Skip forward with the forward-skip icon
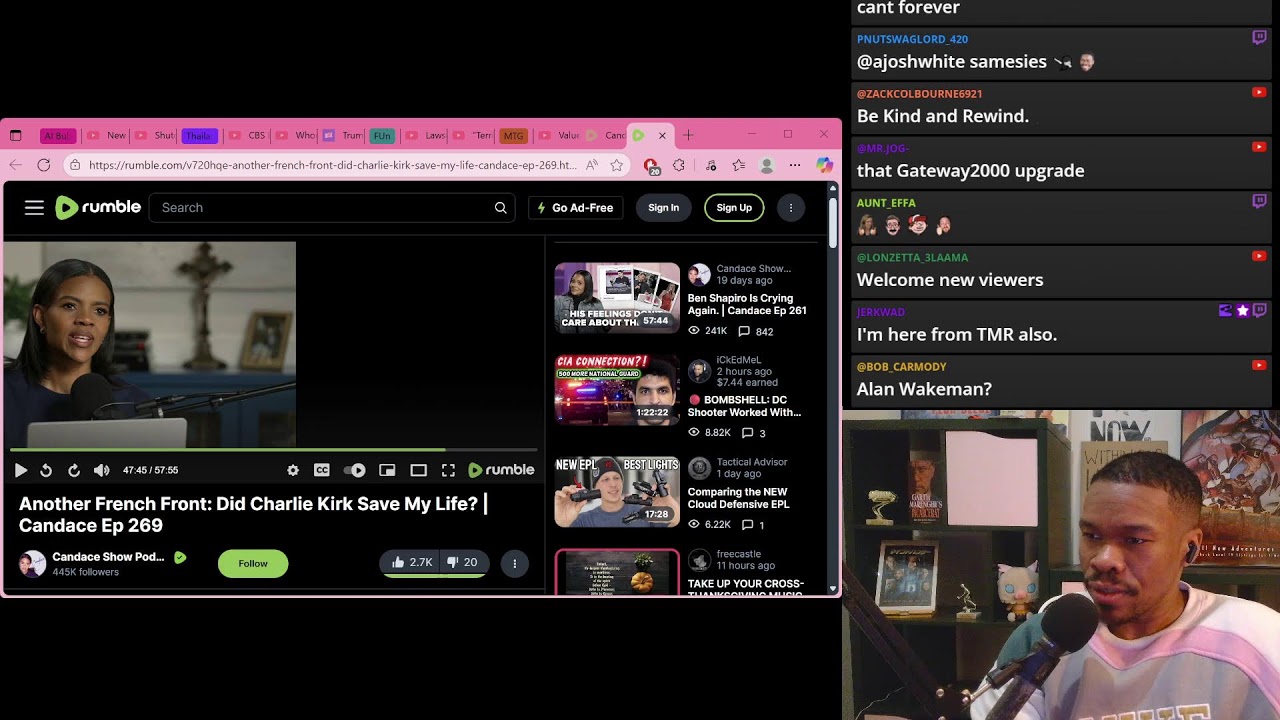This screenshot has width=1280, height=720. point(74,470)
